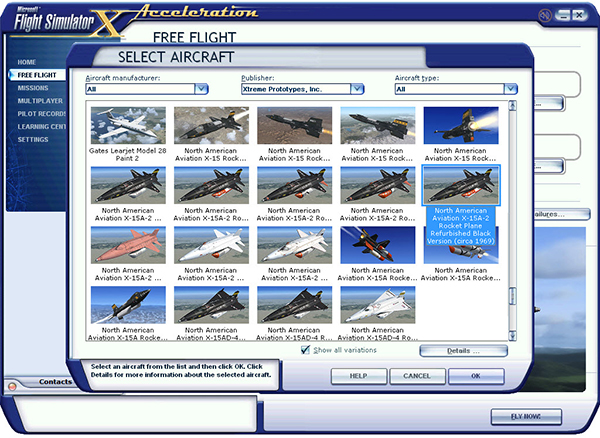The height and width of the screenshot is (438, 600).
Task: Choose the white X-15AD-4 delta wing aircraft
Action: click(378, 305)
